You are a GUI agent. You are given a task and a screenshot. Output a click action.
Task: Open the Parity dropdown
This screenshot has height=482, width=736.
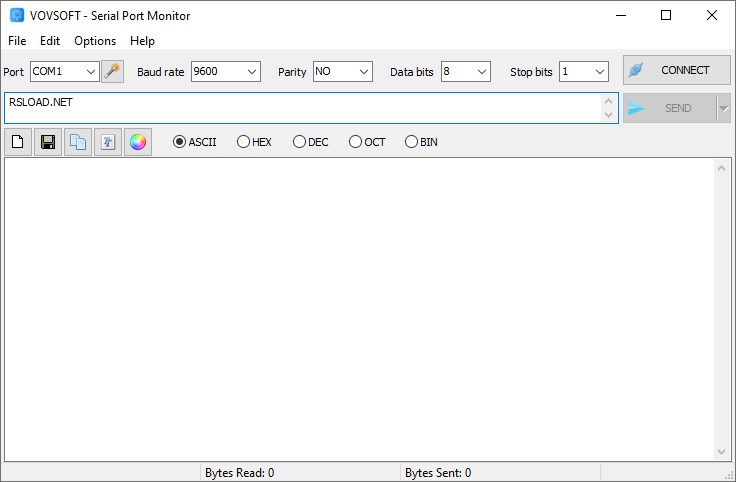343,71
